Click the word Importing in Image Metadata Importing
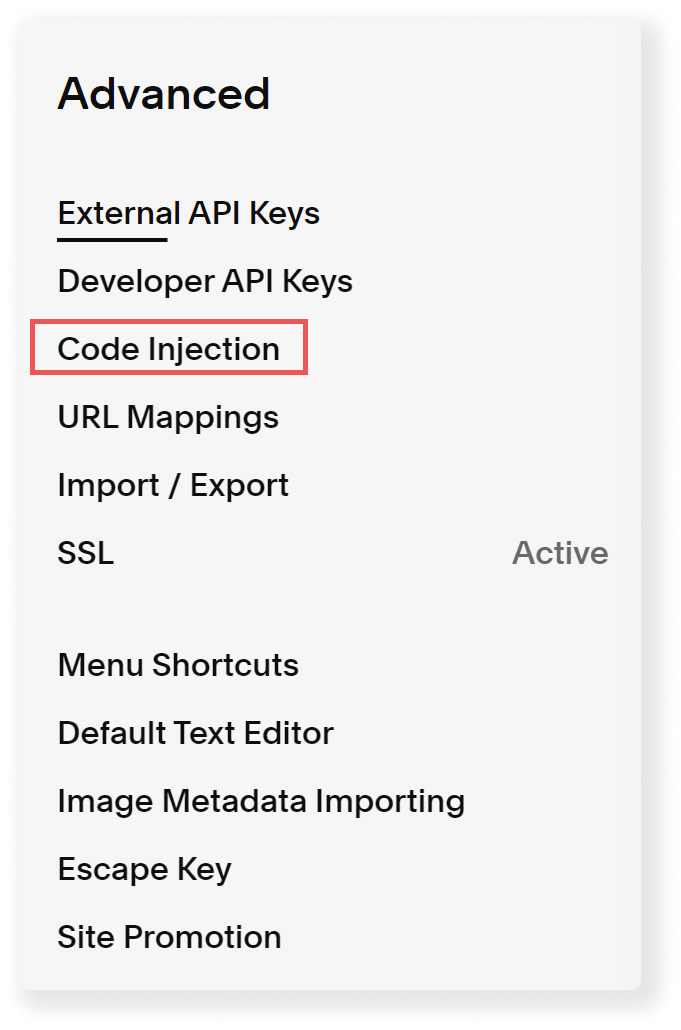 [390, 801]
